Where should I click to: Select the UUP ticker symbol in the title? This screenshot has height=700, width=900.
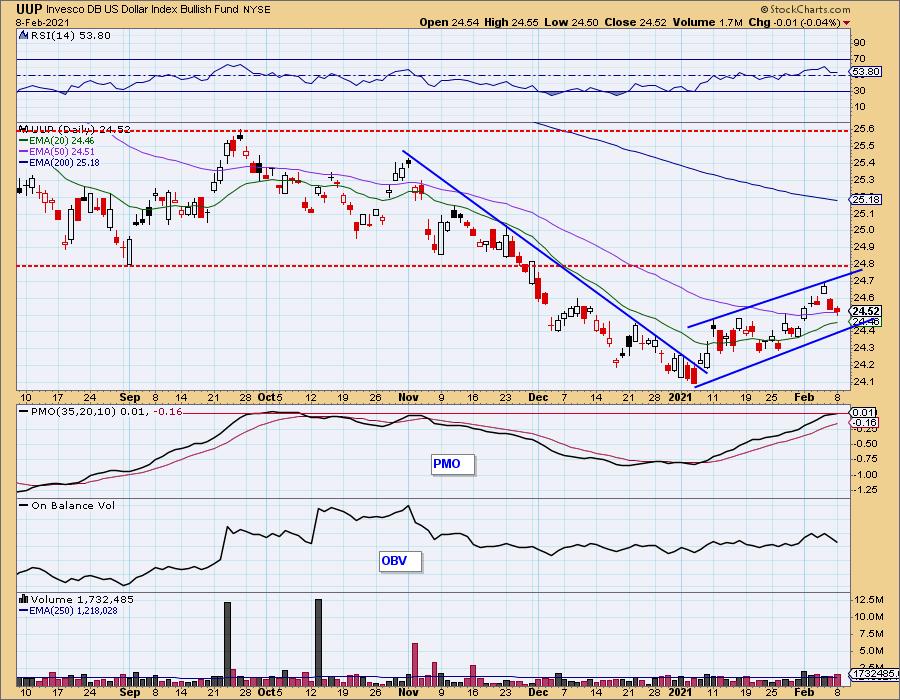coord(28,9)
